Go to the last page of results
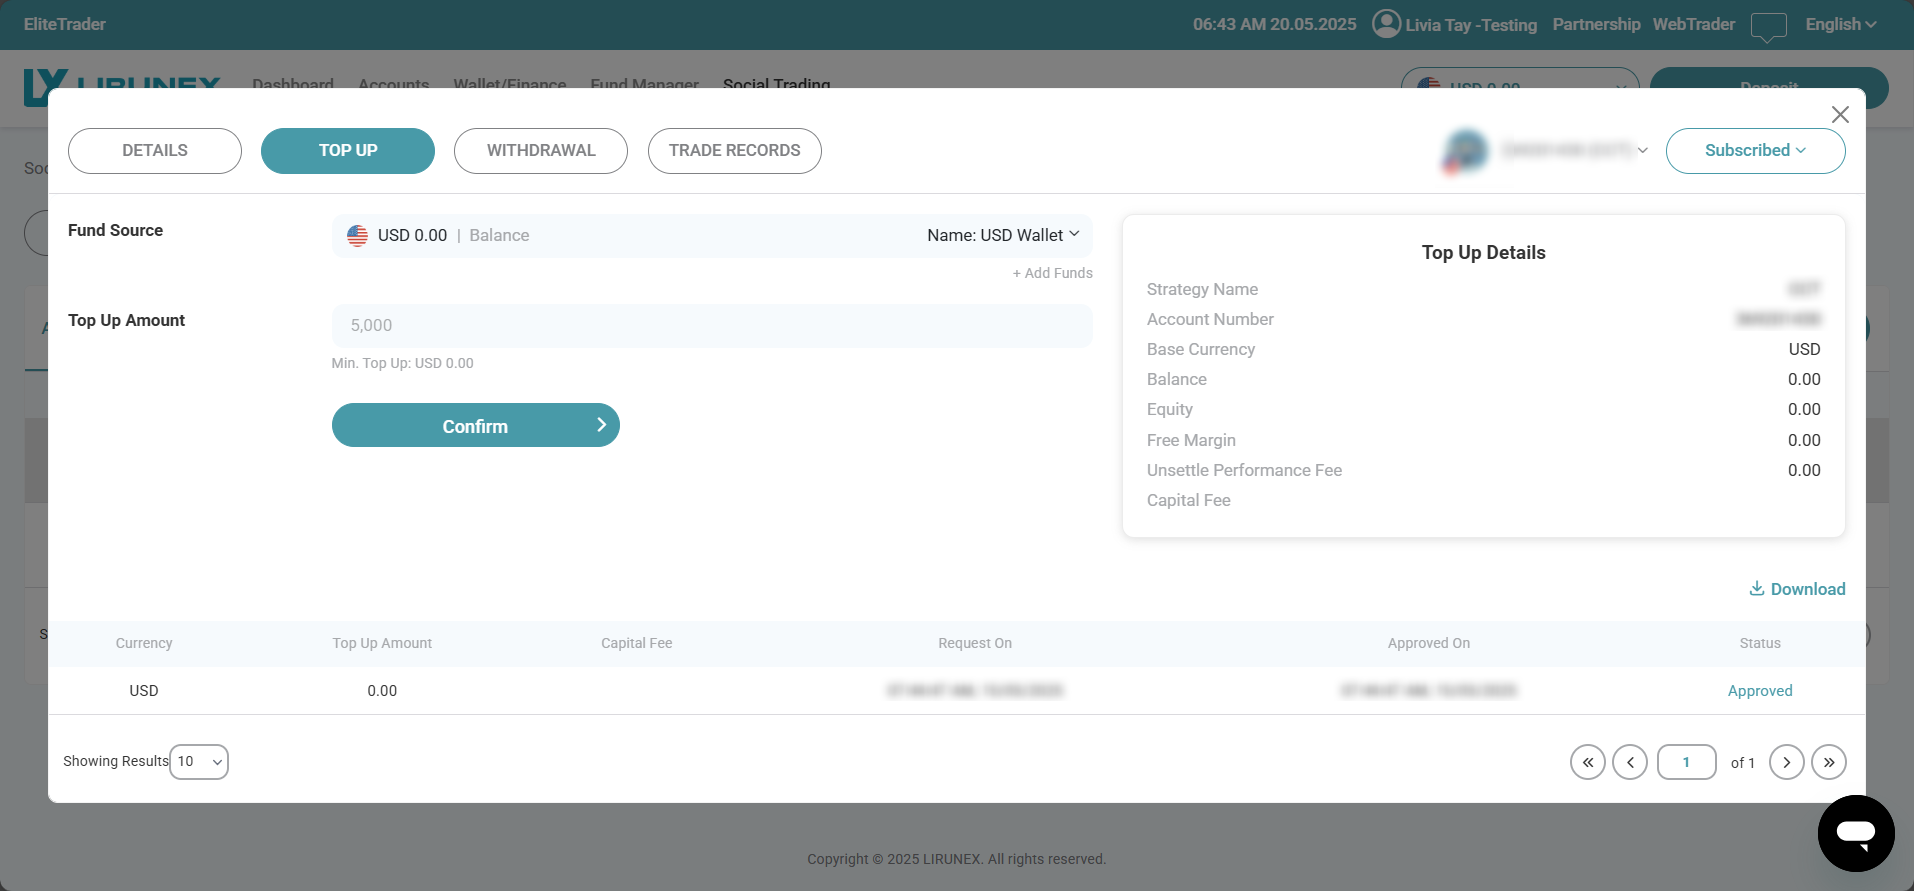The image size is (1914, 891). click(x=1828, y=762)
